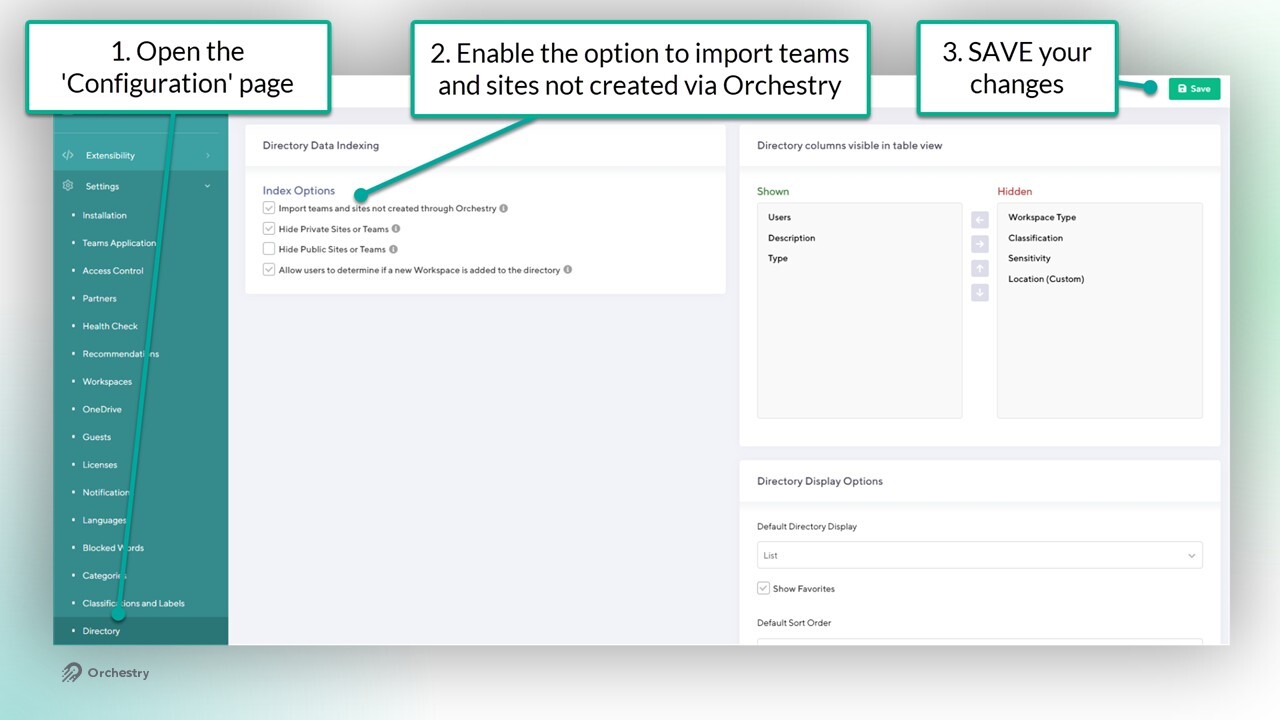
Task: Click info icon beside Import teams and sites option
Action: coord(504,209)
